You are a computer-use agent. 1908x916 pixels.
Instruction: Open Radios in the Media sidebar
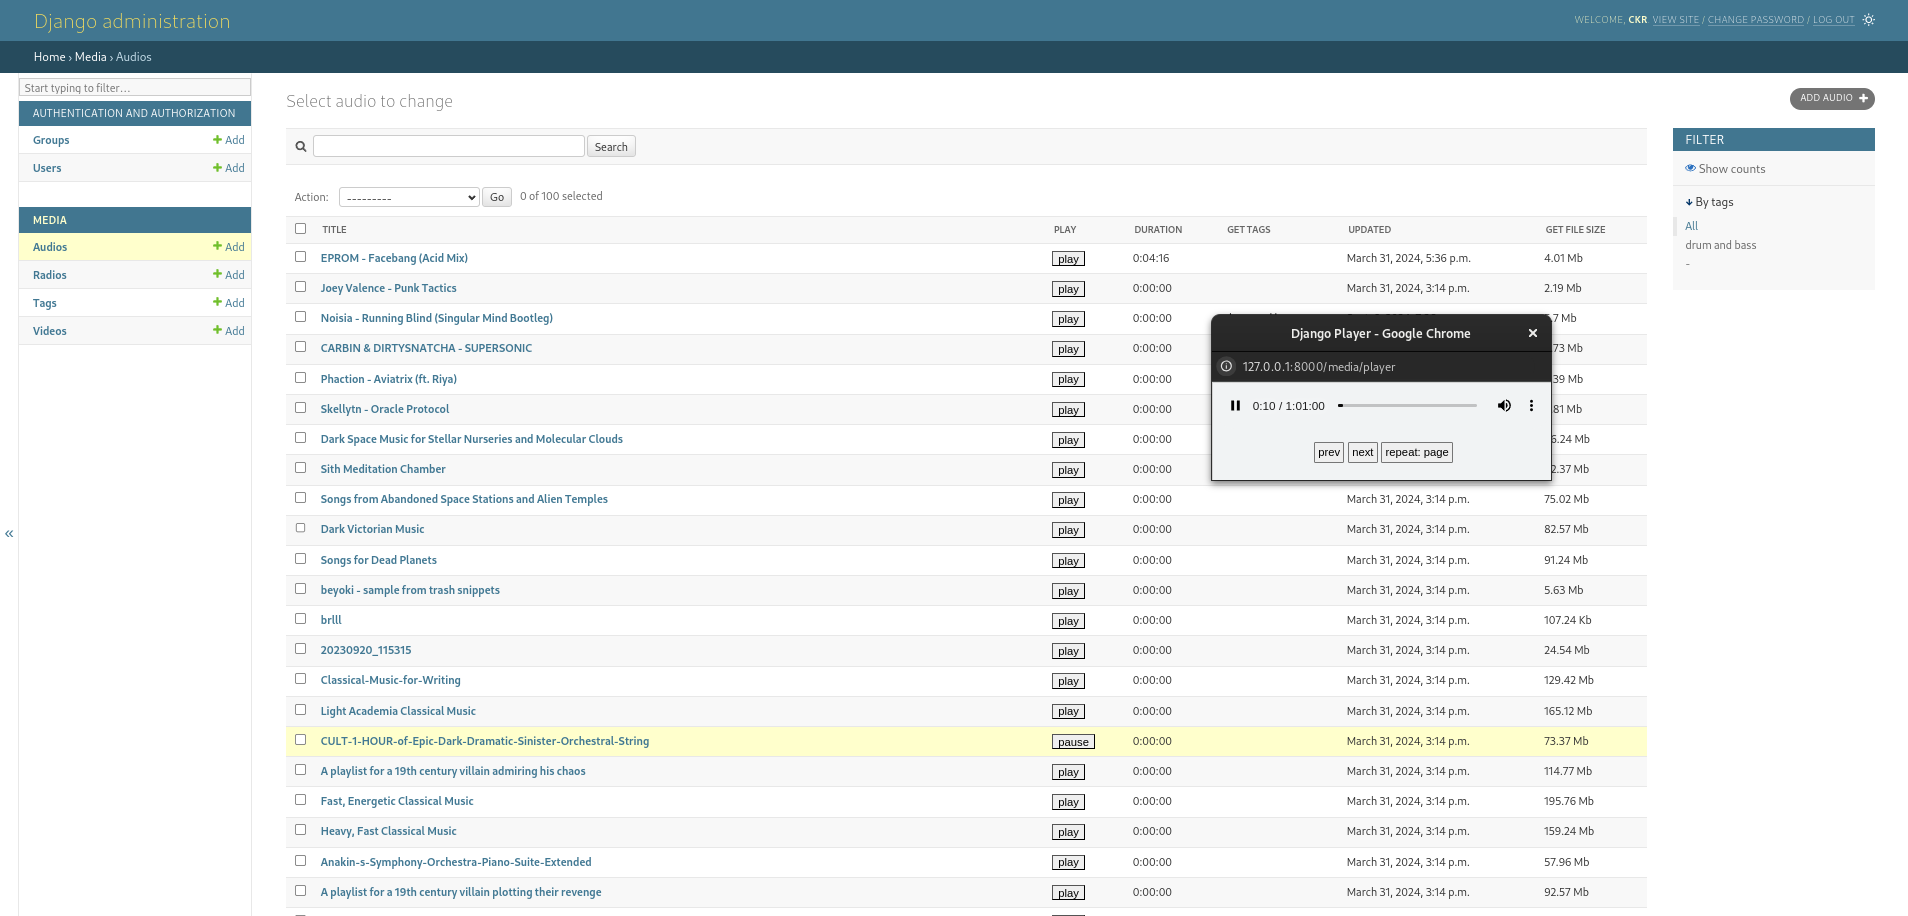tap(50, 275)
